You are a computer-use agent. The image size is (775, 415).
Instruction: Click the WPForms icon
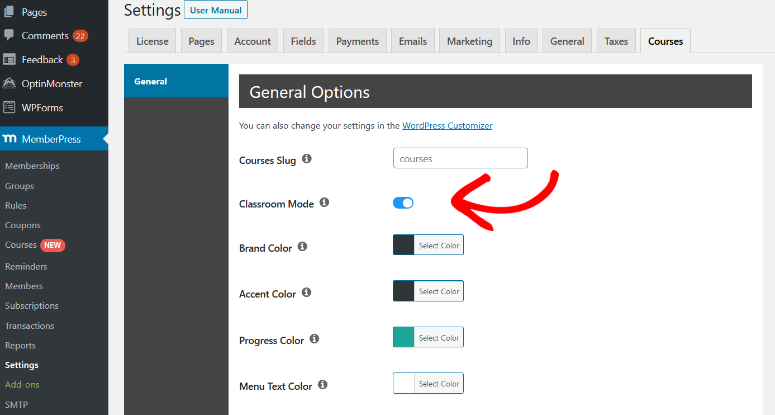click(9, 107)
